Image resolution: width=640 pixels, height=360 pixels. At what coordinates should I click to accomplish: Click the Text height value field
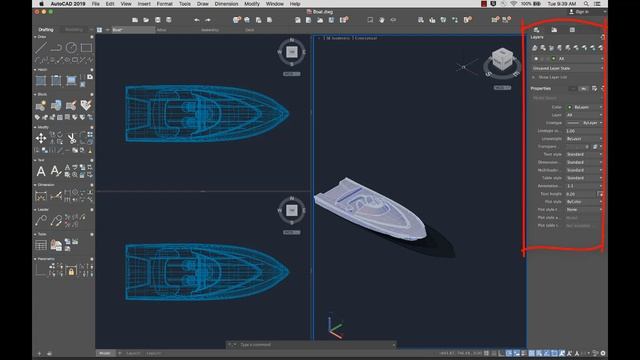[581, 194]
